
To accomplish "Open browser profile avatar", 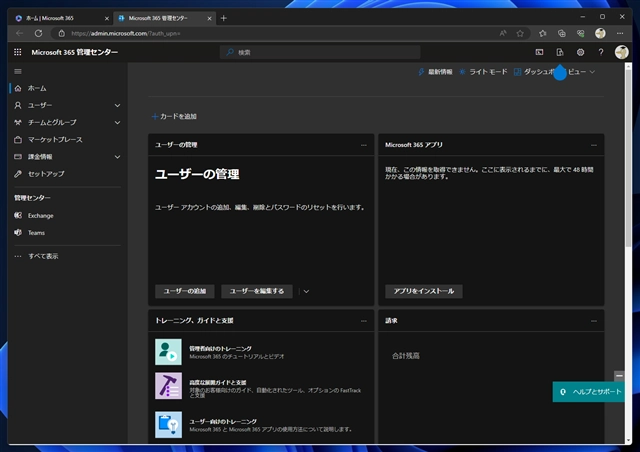I will [x=600, y=33].
